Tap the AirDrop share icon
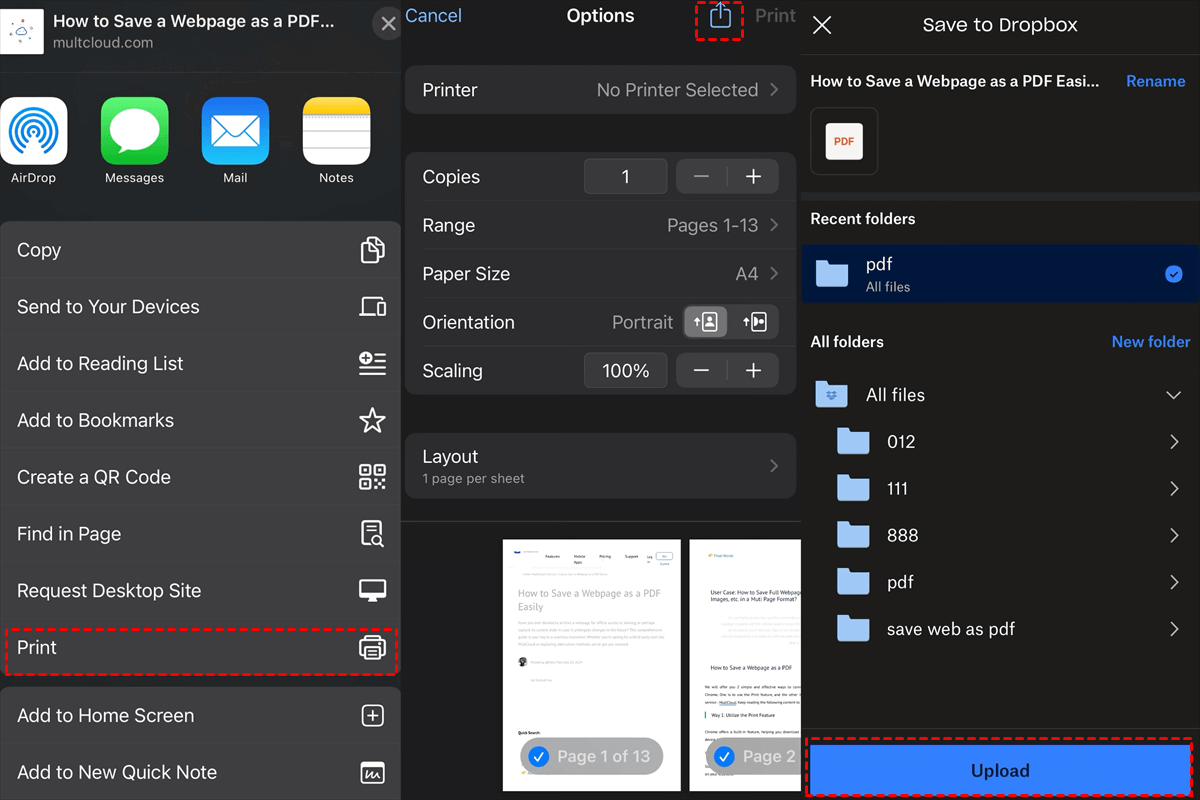The width and height of the screenshot is (1200, 800). pyautogui.click(x=34, y=131)
